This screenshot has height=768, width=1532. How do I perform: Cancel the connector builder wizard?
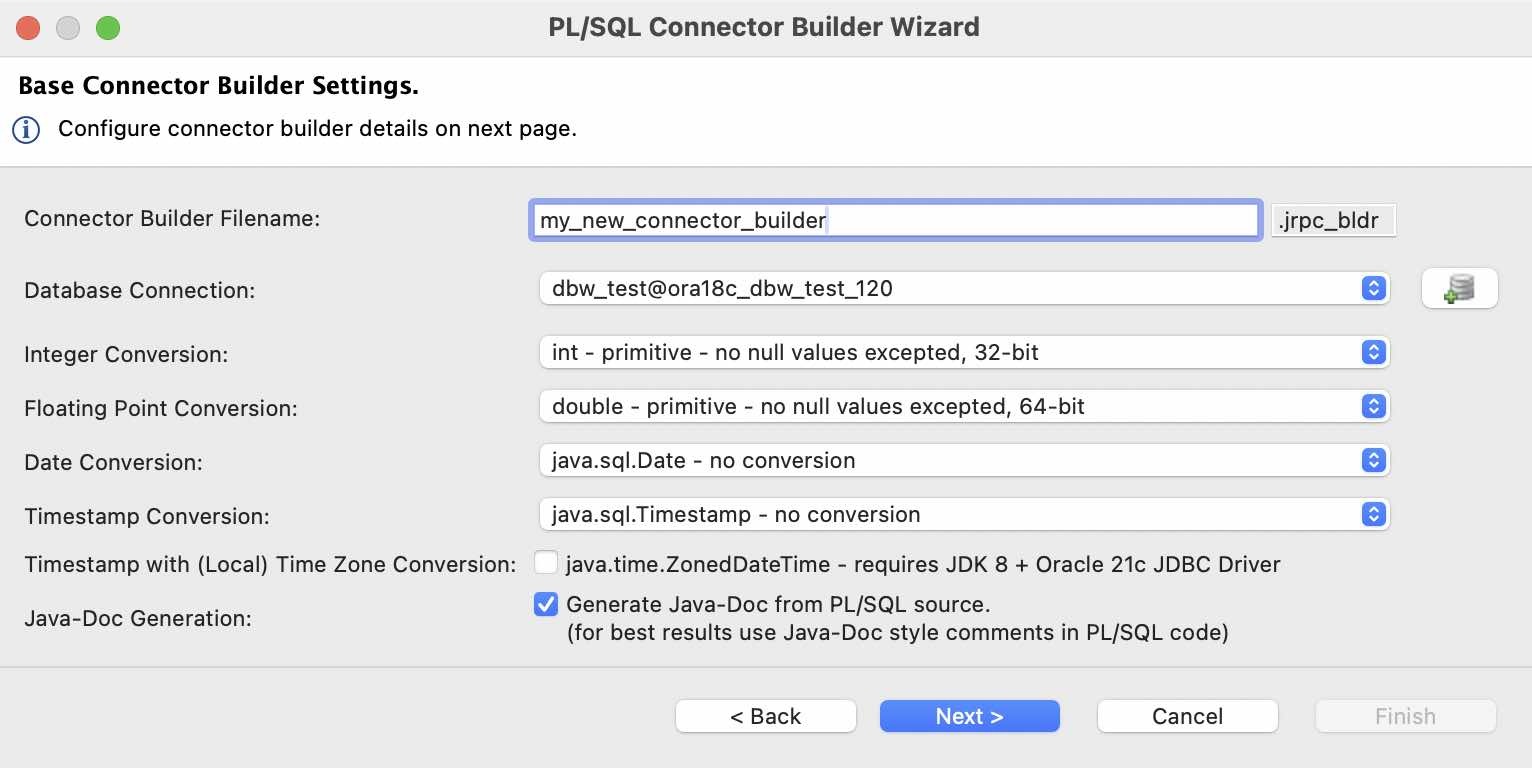tap(1186, 716)
